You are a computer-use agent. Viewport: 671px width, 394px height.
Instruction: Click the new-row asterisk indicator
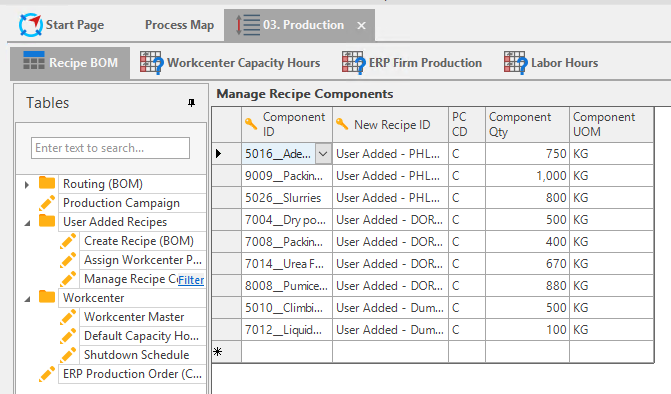pyautogui.click(x=217, y=352)
